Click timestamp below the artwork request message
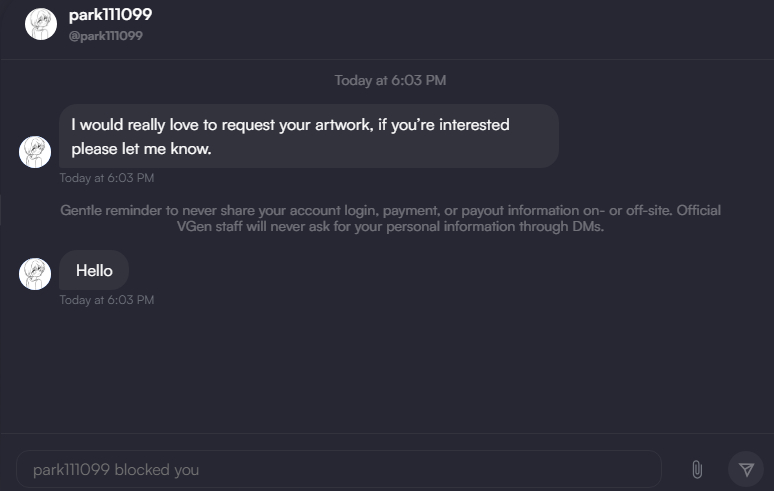The height and width of the screenshot is (491, 774). pos(107,178)
